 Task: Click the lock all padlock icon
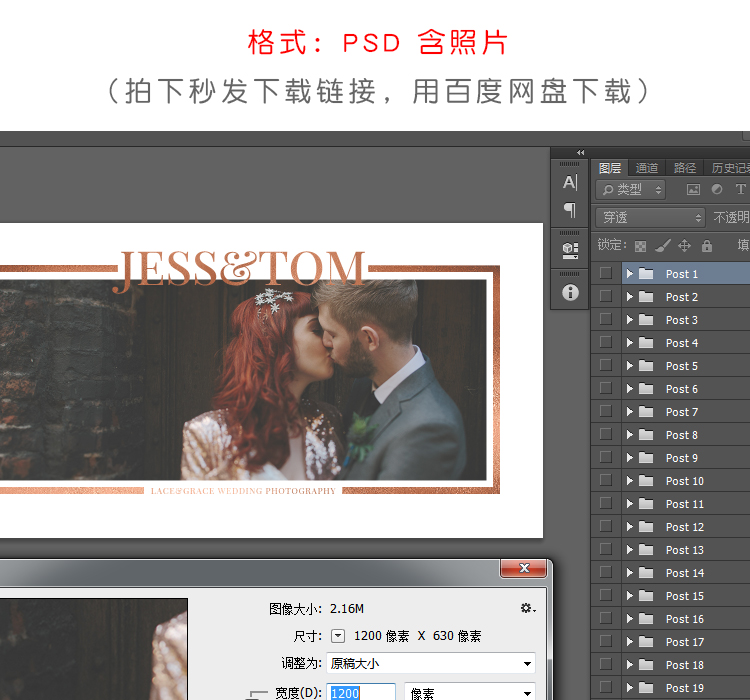point(707,245)
